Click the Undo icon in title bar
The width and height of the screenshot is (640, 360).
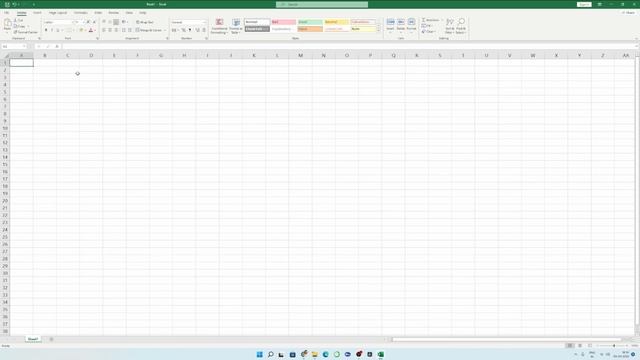[14, 4]
